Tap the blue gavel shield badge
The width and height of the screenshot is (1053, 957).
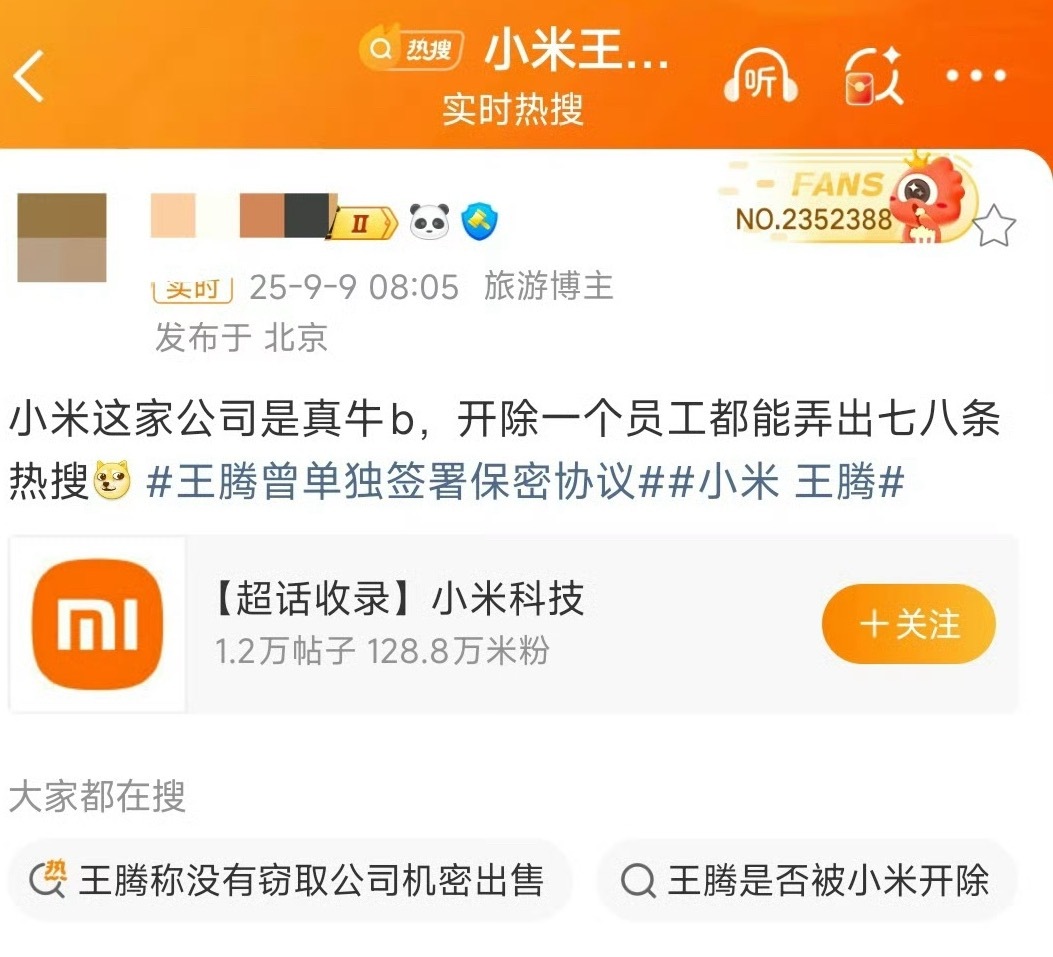[479, 222]
